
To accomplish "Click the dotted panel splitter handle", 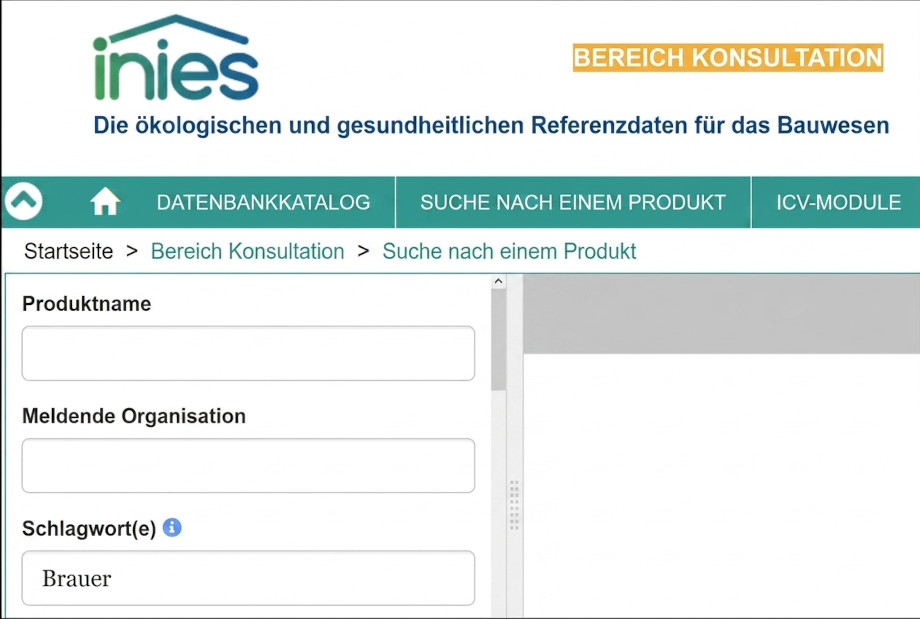I will pyautogui.click(x=514, y=504).
